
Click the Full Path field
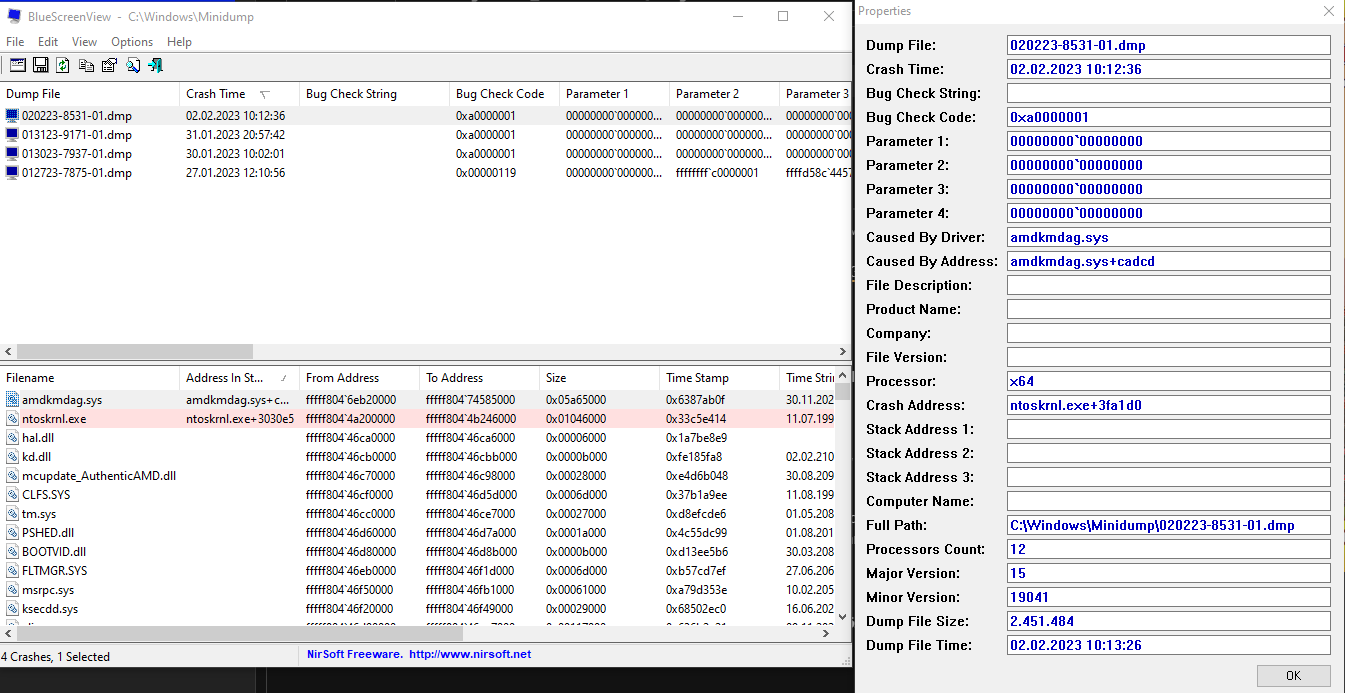tap(1169, 525)
